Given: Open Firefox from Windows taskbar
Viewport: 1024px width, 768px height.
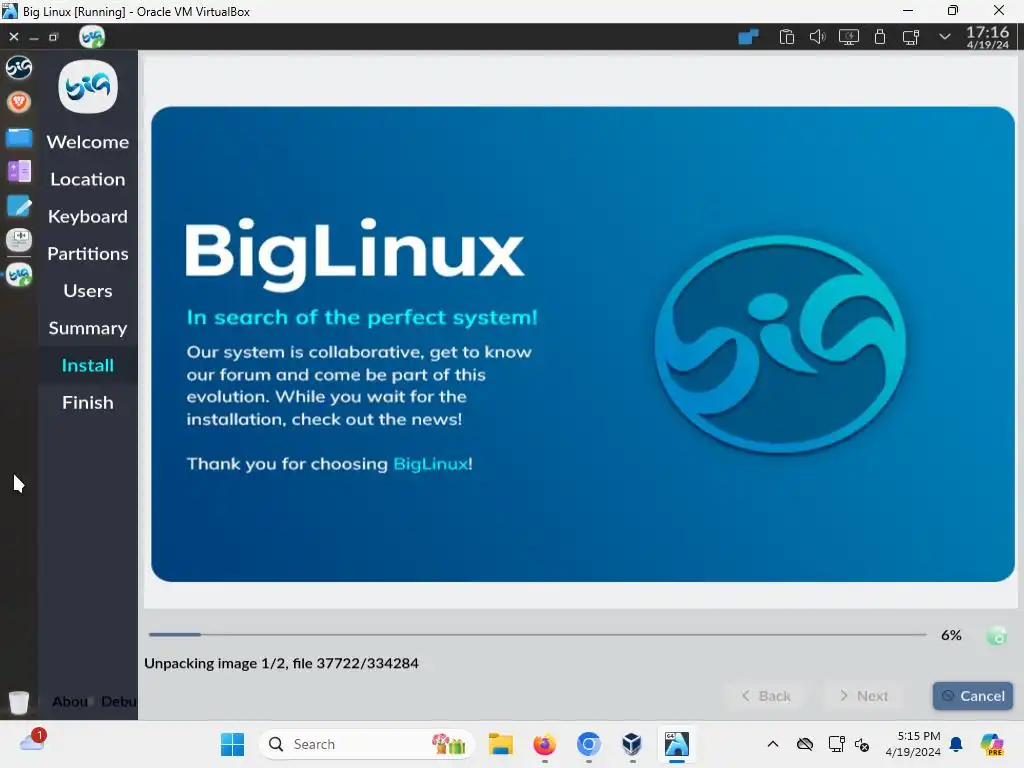Looking at the screenshot, I should click(x=544, y=744).
